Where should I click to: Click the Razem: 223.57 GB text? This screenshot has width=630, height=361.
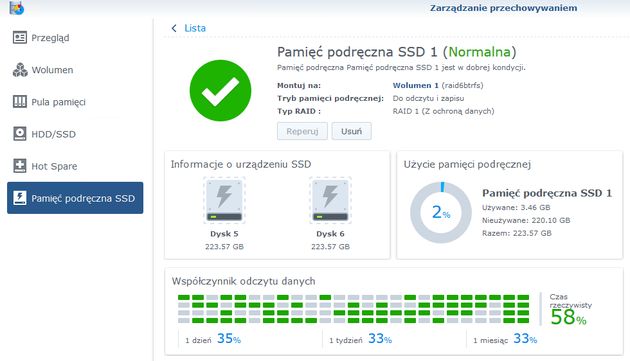tap(517, 233)
